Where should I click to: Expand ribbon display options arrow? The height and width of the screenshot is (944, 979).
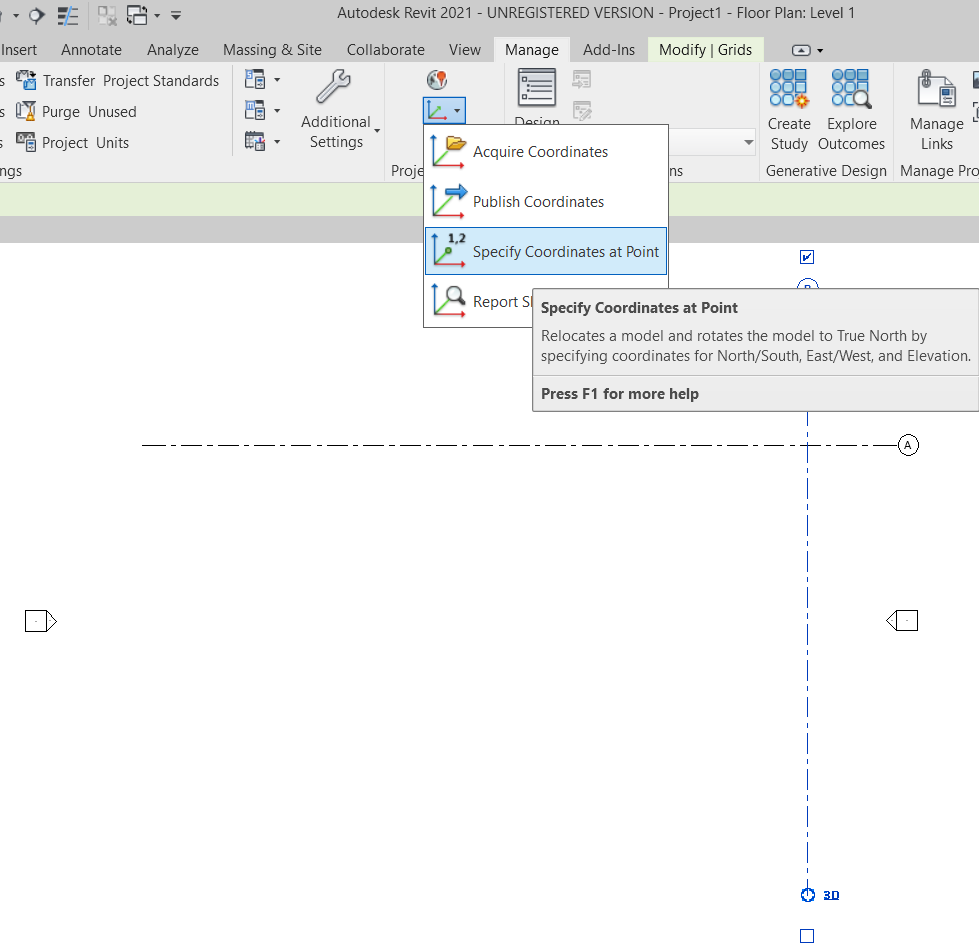[x=820, y=51]
